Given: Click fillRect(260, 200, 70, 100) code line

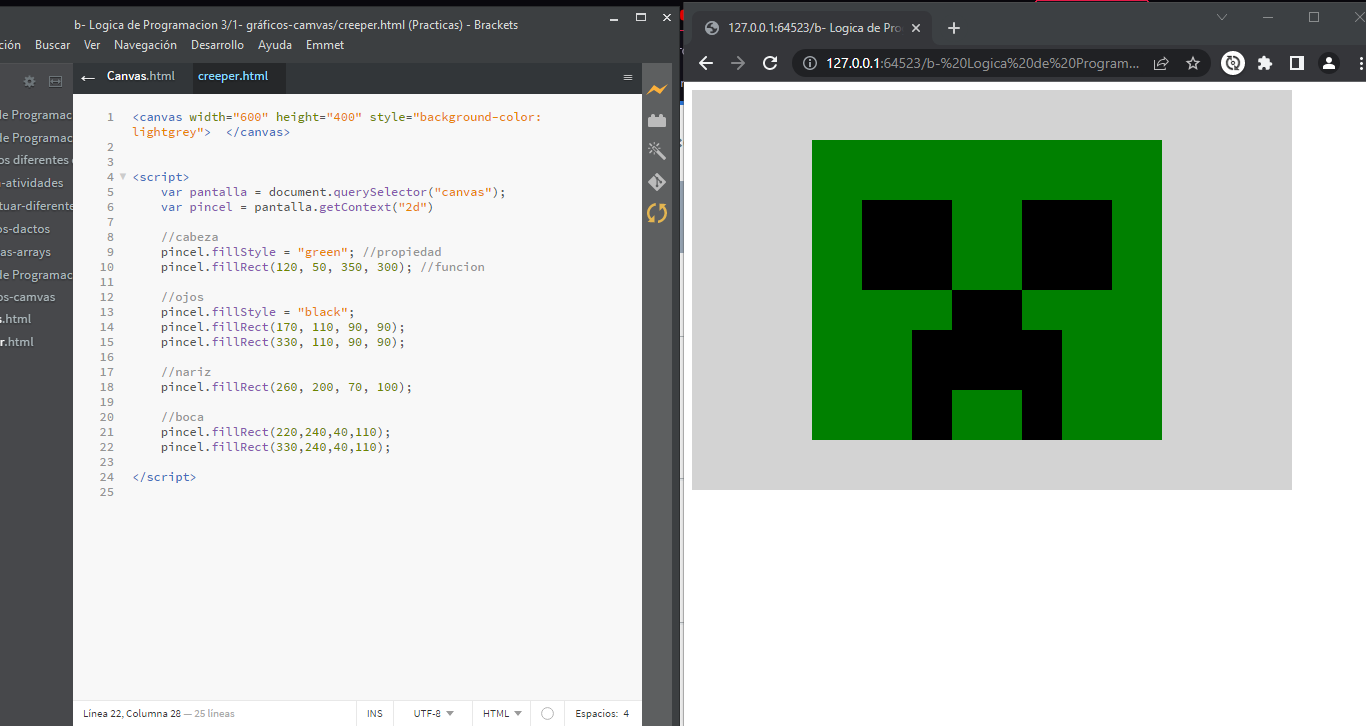Looking at the screenshot, I should pyautogui.click(x=286, y=387).
